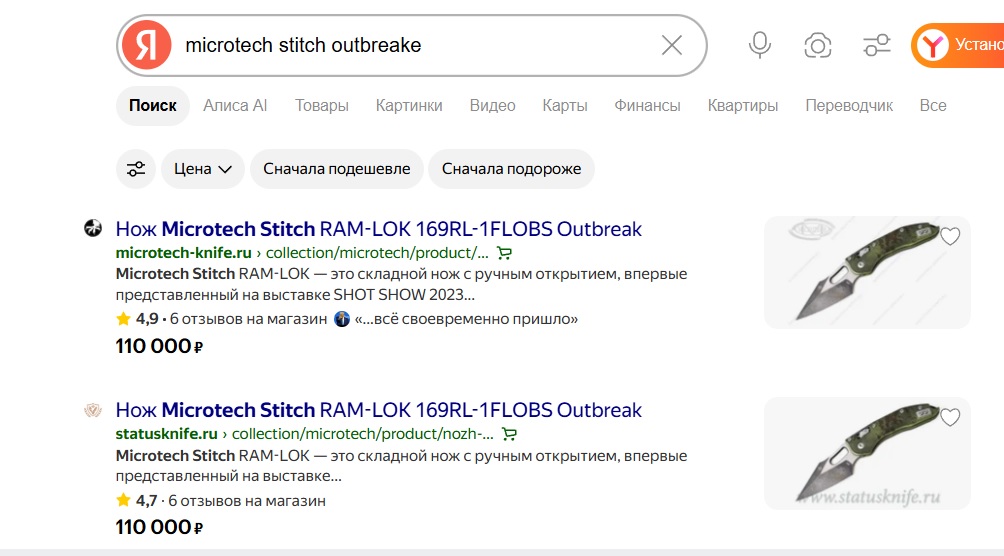Click the shopping cart icon after statusknife.ru
Screen dimensions: 1004x556
click(509, 434)
